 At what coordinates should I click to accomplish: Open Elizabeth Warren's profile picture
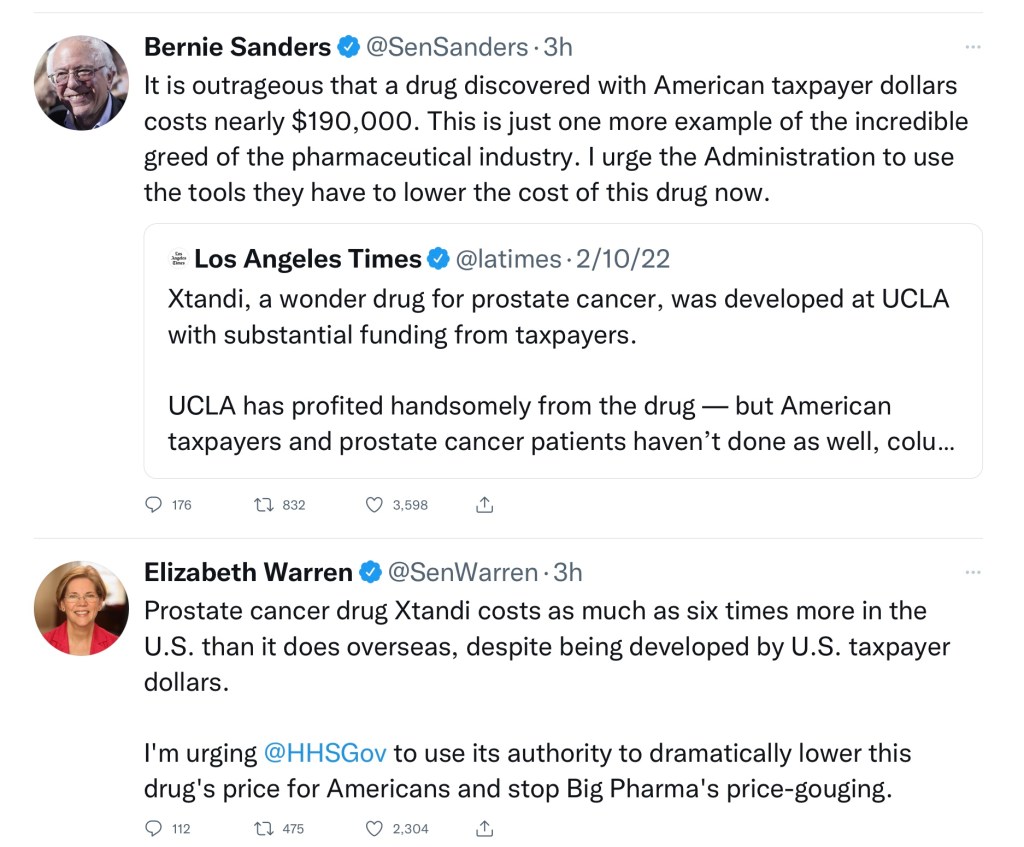(x=81, y=608)
